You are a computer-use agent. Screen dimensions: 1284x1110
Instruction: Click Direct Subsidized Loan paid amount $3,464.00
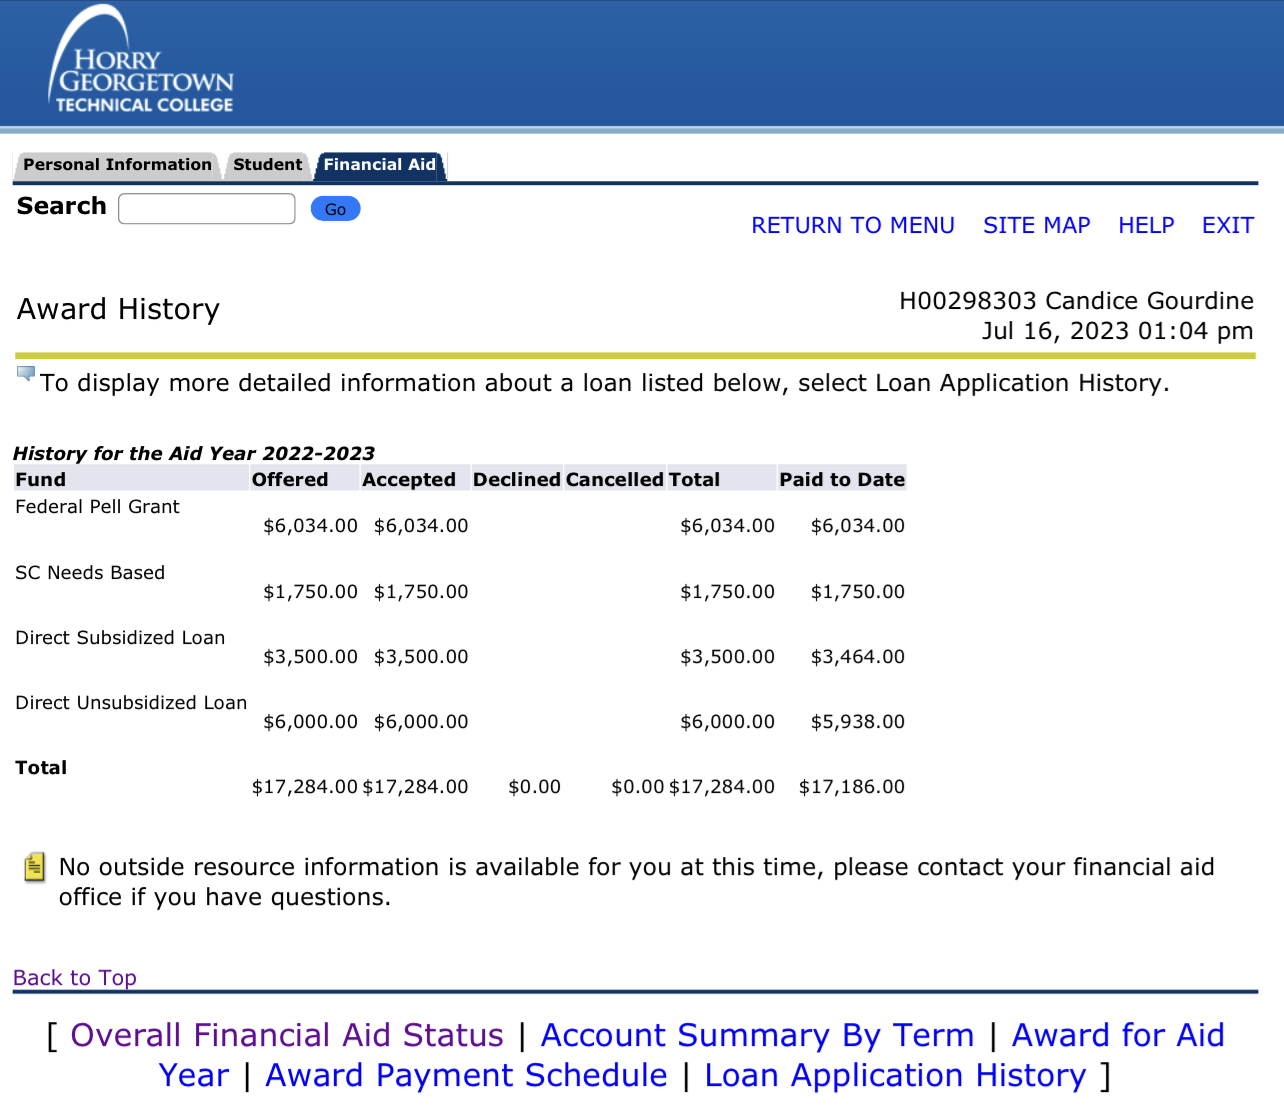[857, 657]
